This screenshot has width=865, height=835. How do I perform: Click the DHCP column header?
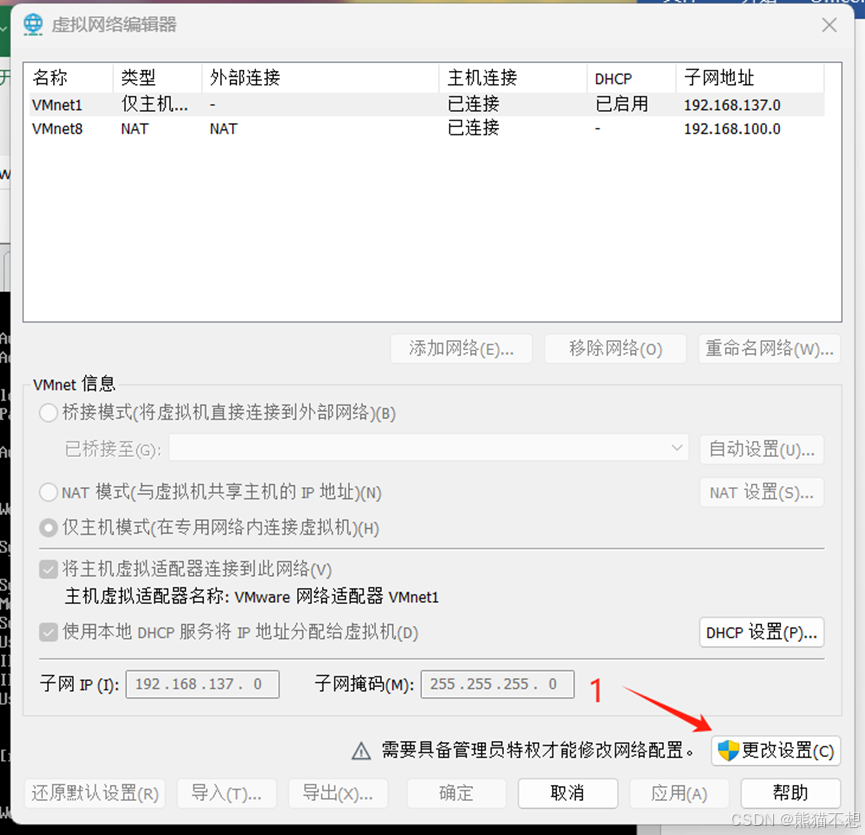point(632,78)
